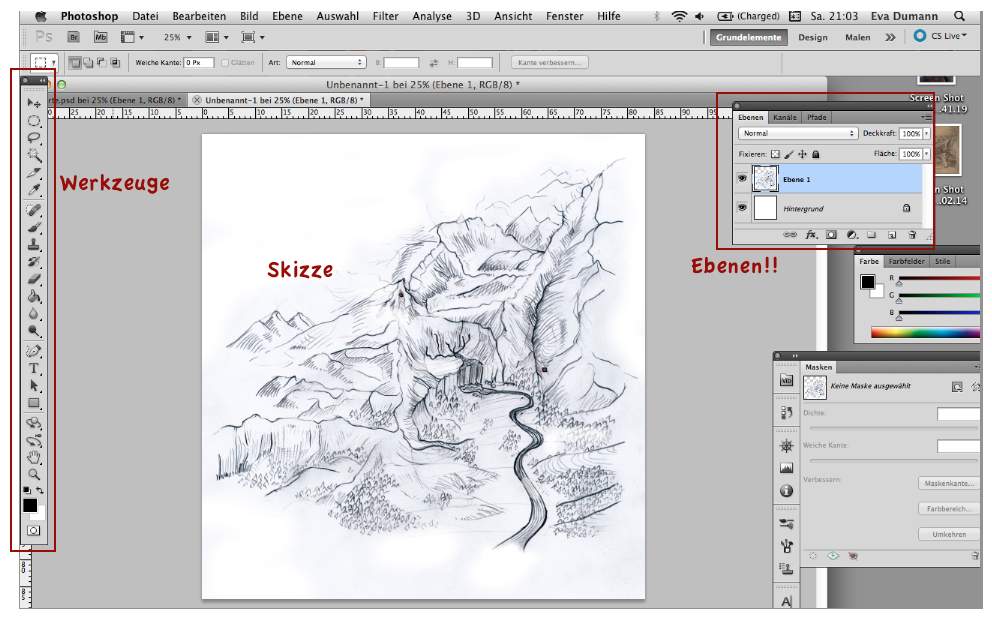Launch Bridge with the Br button

74,37
